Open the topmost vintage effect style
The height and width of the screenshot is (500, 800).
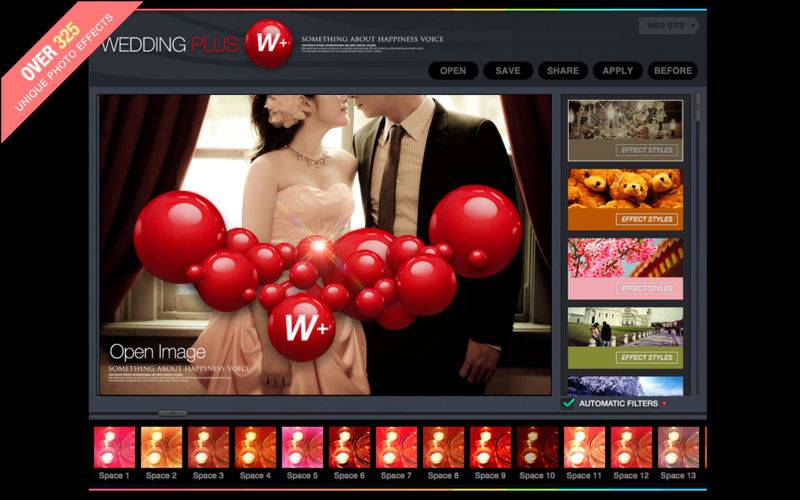pyautogui.click(x=626, y=131)
